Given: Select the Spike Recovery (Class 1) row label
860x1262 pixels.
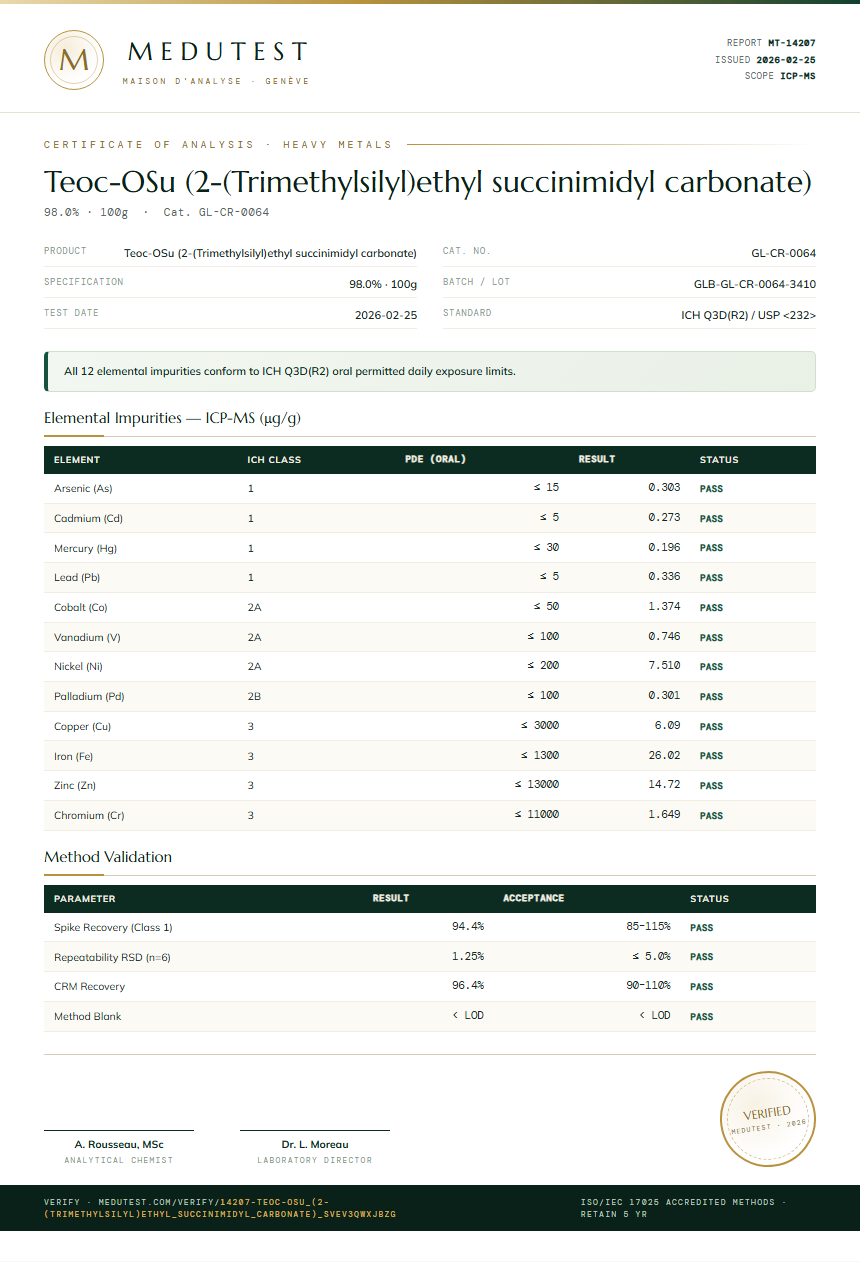Looking at the screenshot, I should tap(113, 928).
